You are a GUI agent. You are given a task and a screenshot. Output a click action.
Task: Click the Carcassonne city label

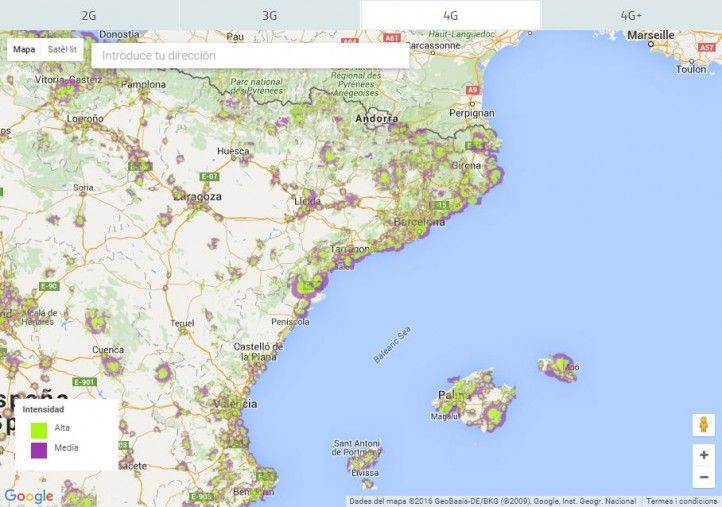(433, 45)
